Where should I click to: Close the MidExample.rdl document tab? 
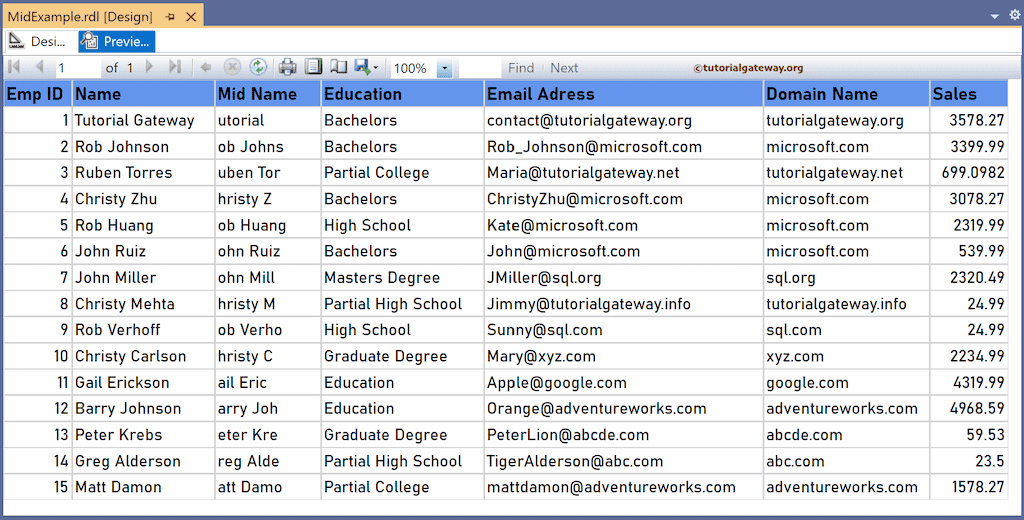click(x=189, y=17)
